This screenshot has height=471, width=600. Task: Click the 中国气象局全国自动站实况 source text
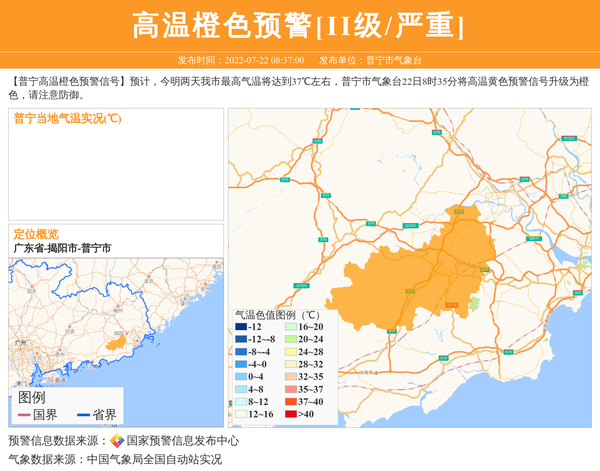tap(154, 460)
